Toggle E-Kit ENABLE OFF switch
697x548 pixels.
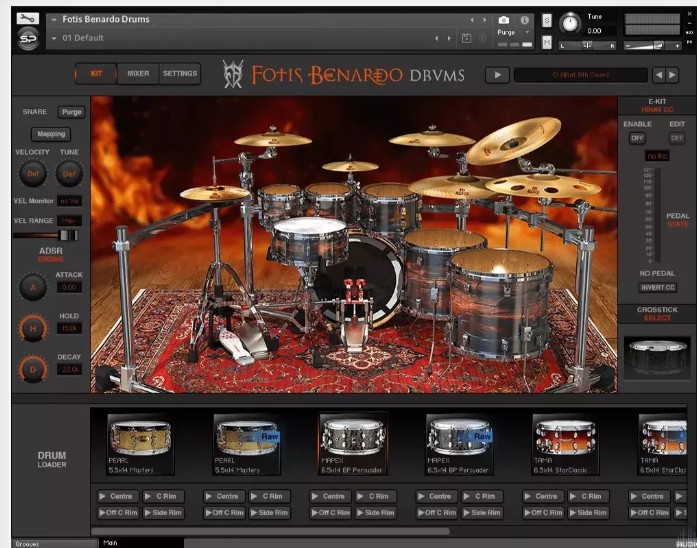(x=637, y=138)
